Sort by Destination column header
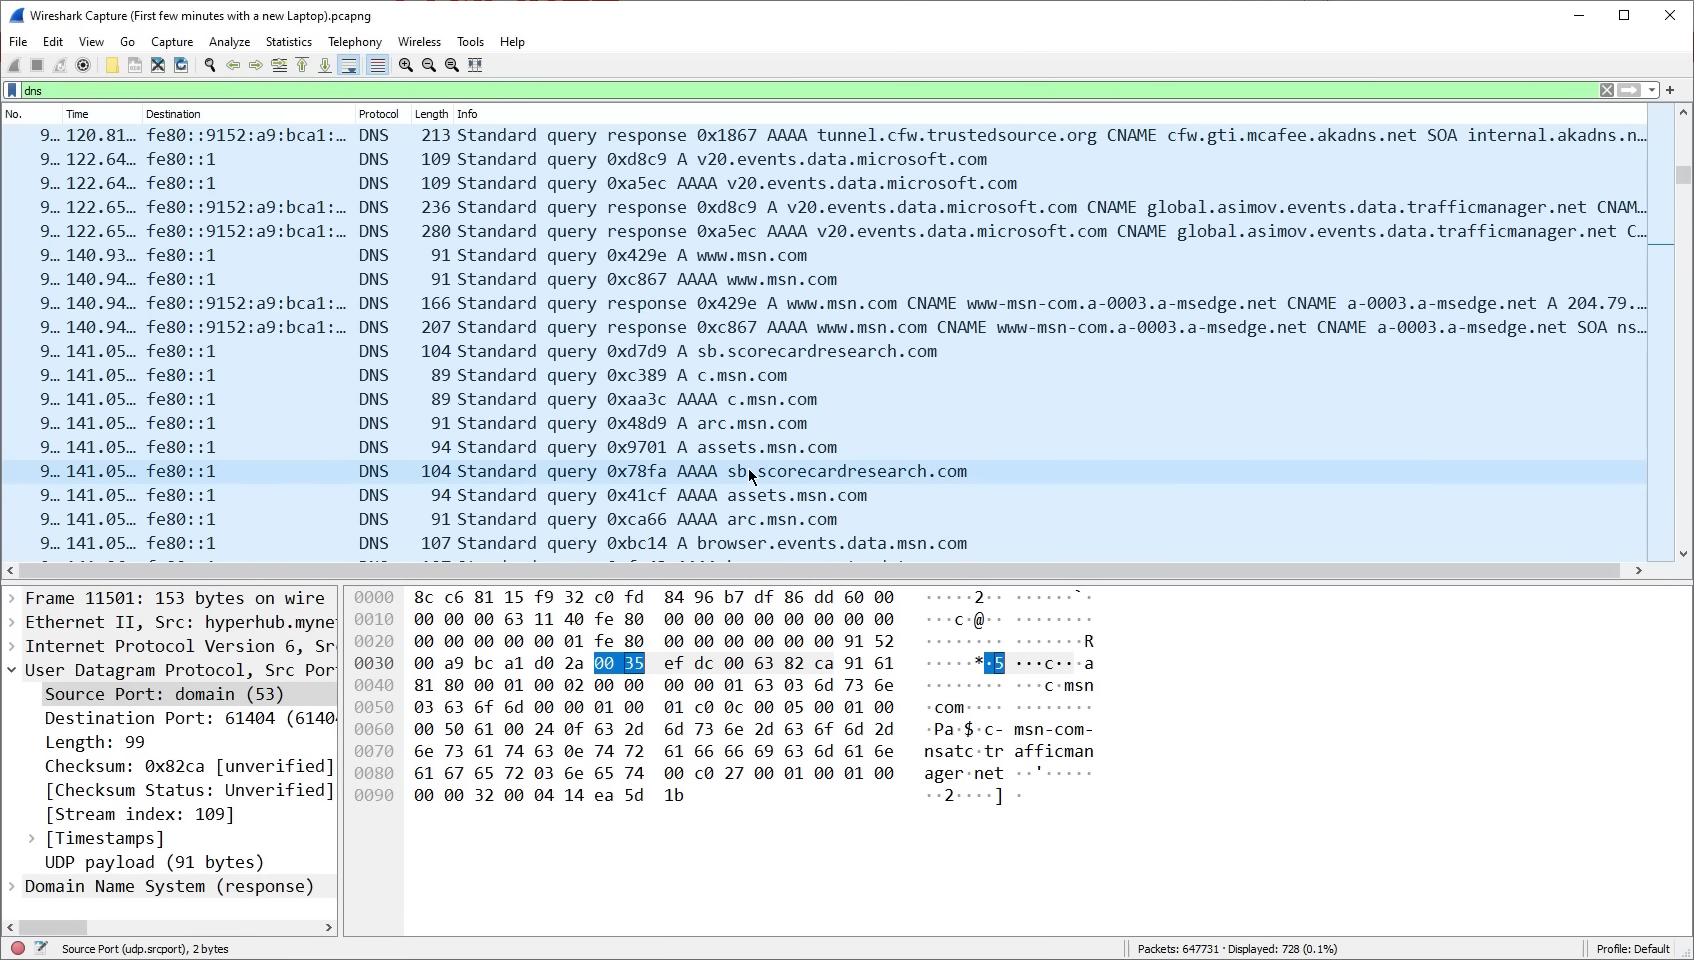This screenshot has height=960, width=1694. [248, 114]
